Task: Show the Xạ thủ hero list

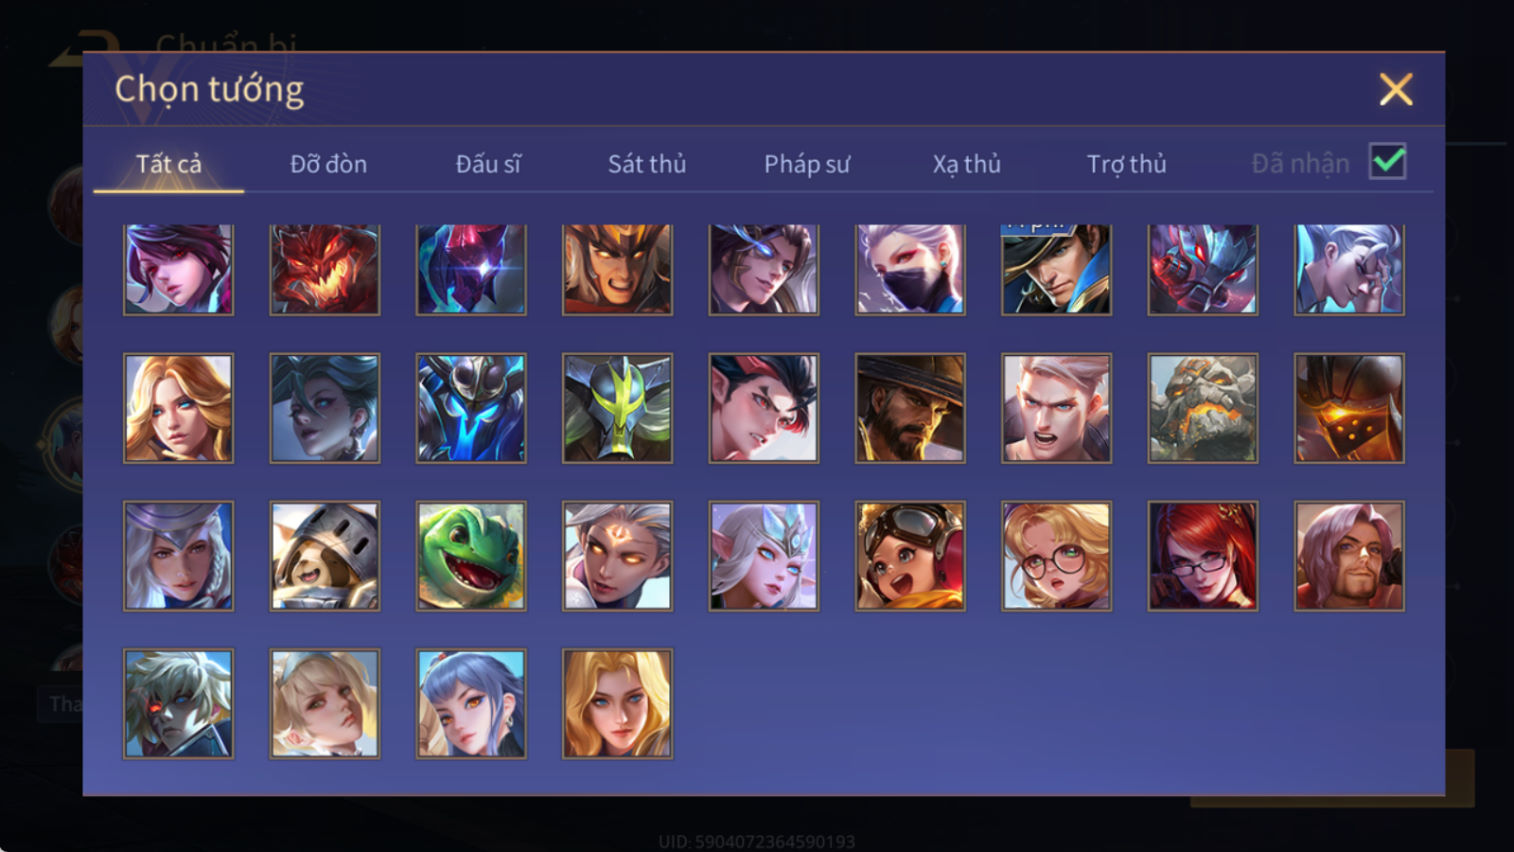Action: 966,164
